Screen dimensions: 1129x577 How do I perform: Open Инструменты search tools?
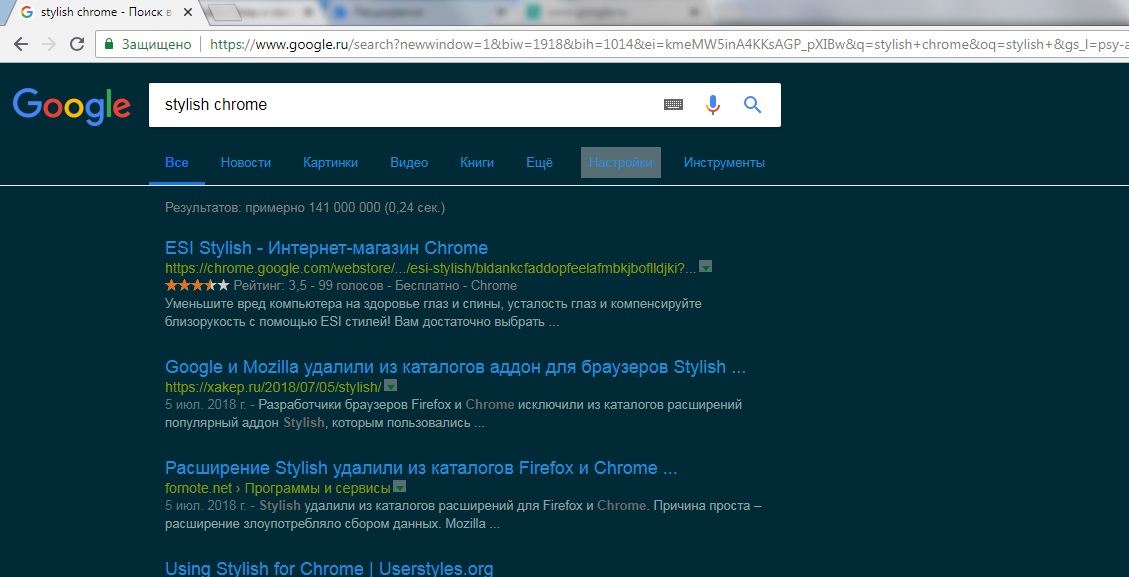pyautogui.click(x=724, y=163)
